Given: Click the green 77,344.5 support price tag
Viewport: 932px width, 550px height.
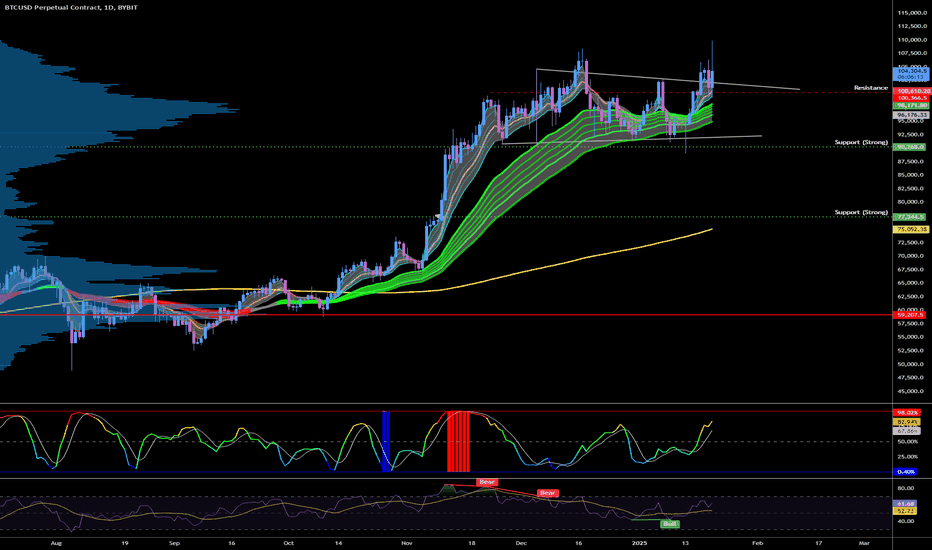Looking at the screenshot, I should pos(909,217).
